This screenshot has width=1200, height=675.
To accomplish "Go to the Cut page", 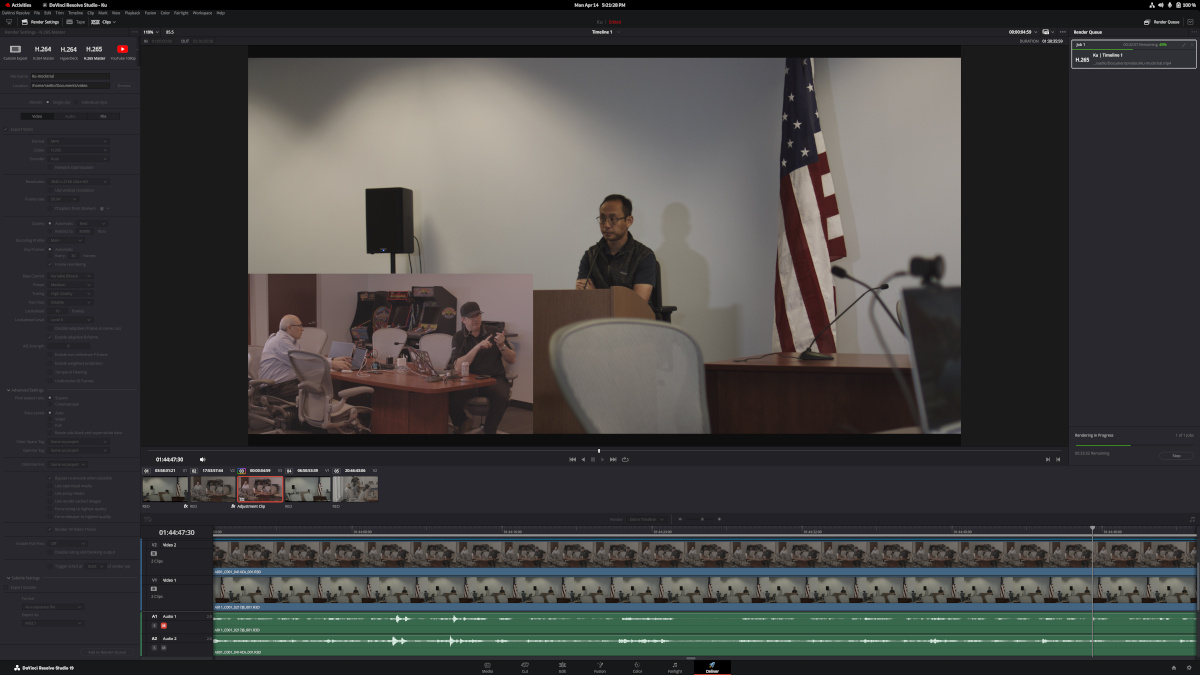I will [525, 667].
